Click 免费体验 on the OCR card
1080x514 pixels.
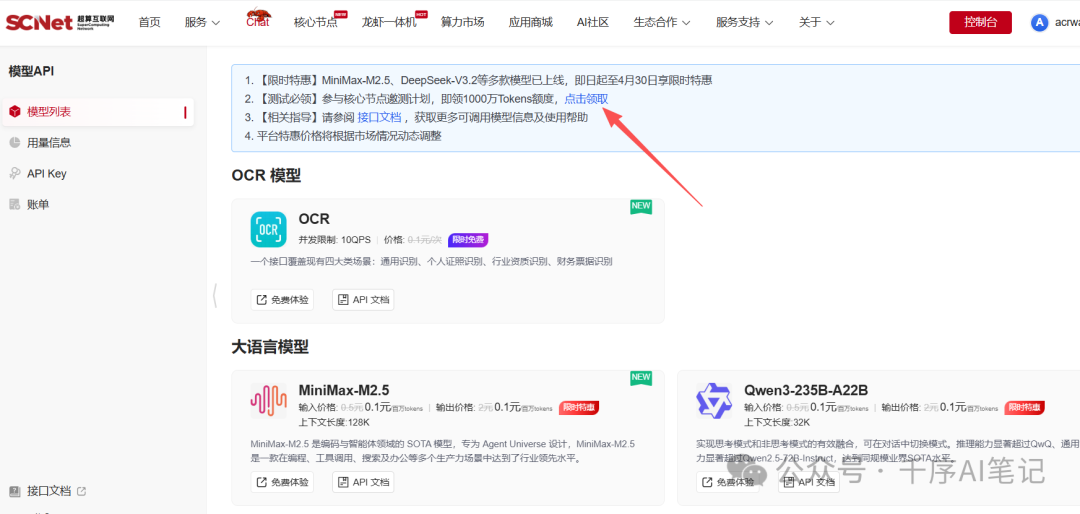pyautogui.click(x=282, y=300)
